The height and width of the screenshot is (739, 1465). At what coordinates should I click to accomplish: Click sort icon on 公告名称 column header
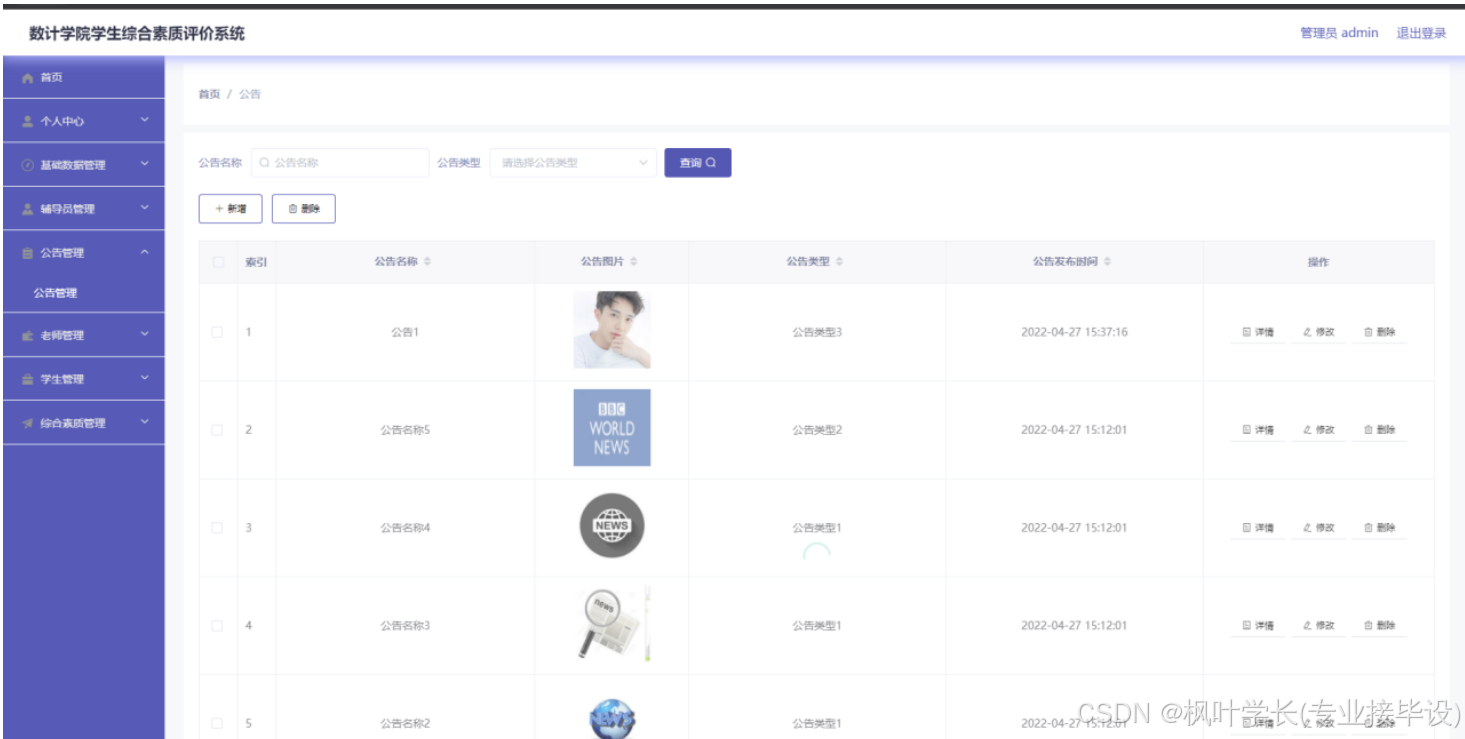(428, 262)
